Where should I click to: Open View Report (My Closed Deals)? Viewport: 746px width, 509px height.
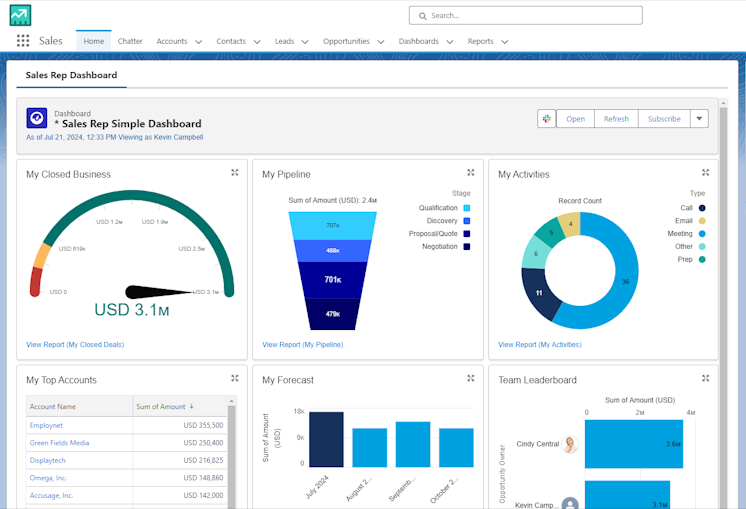[x=75, y=344]
